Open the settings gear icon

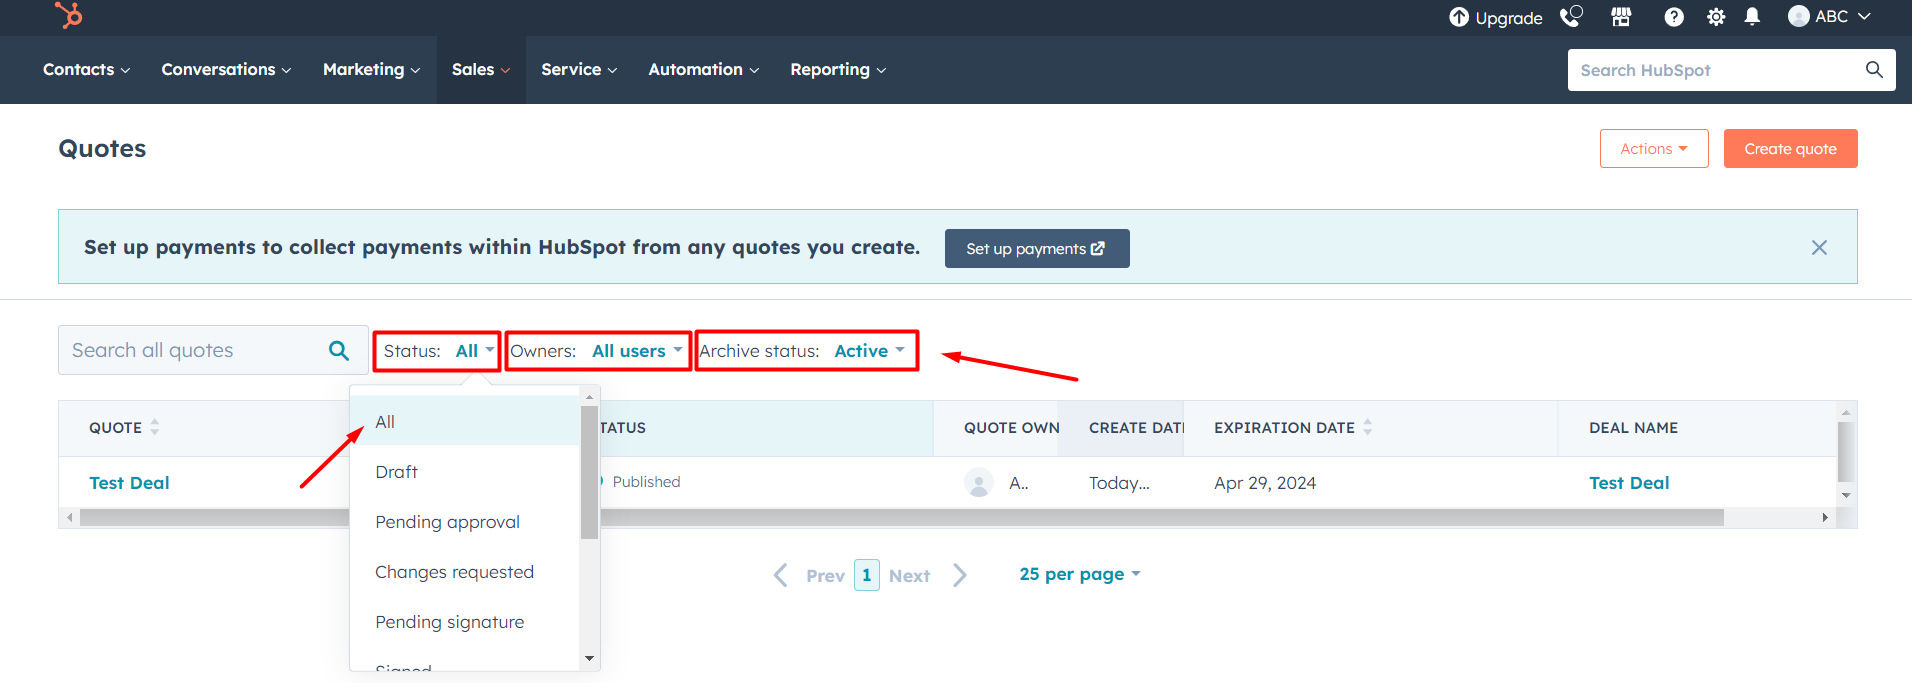(1716, 17)
